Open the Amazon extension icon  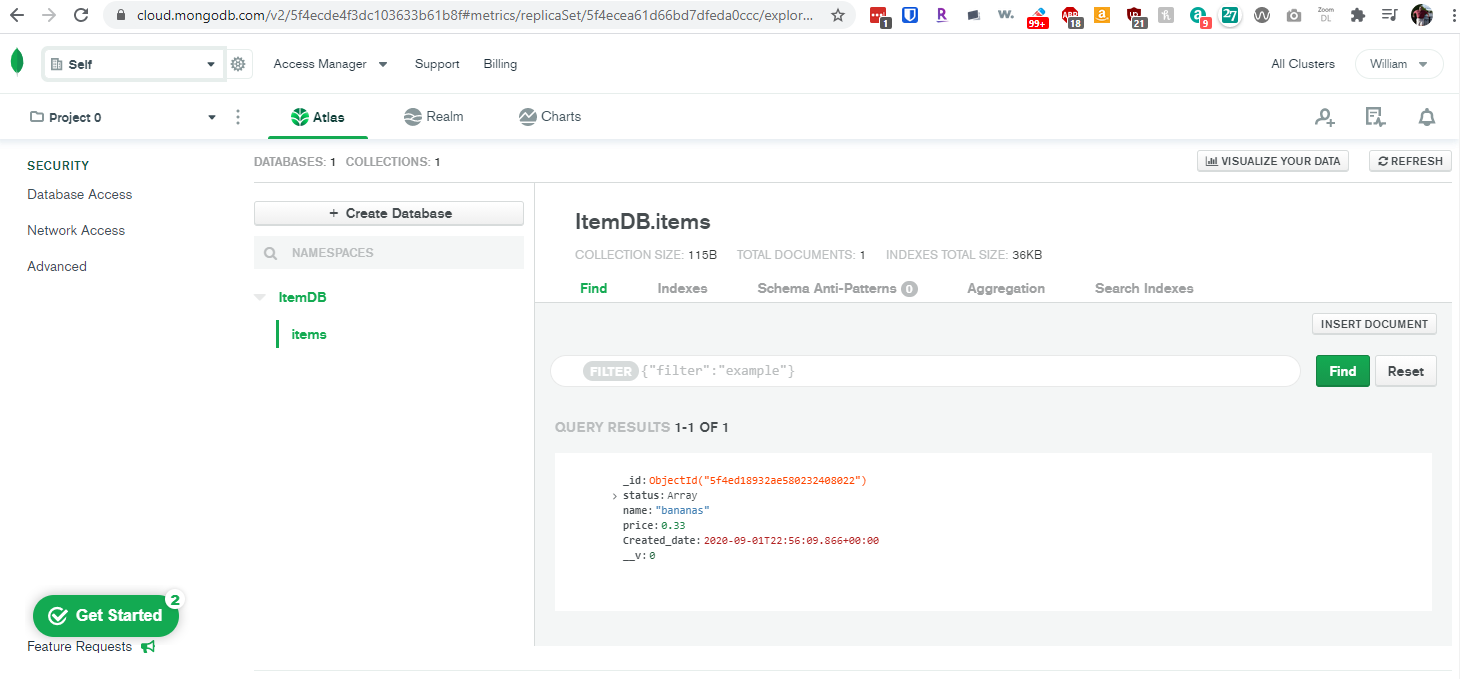(x=1101, y=15)
